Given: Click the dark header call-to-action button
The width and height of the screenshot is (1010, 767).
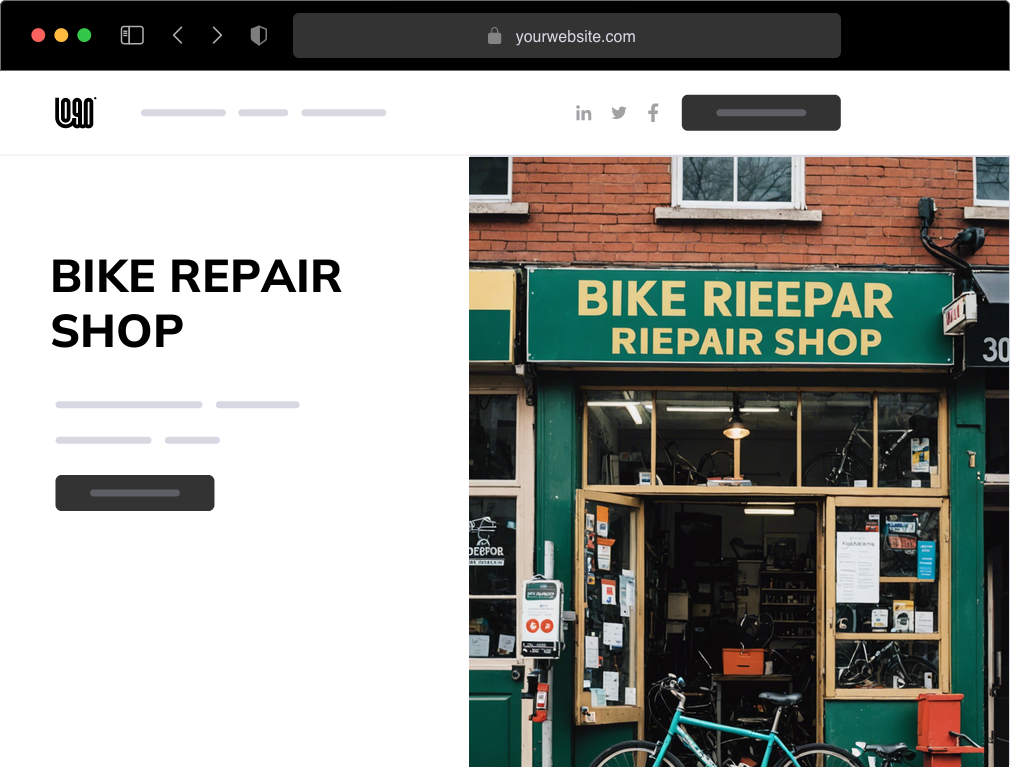Looking at the screenshot, I should click(x=761, y=112).
